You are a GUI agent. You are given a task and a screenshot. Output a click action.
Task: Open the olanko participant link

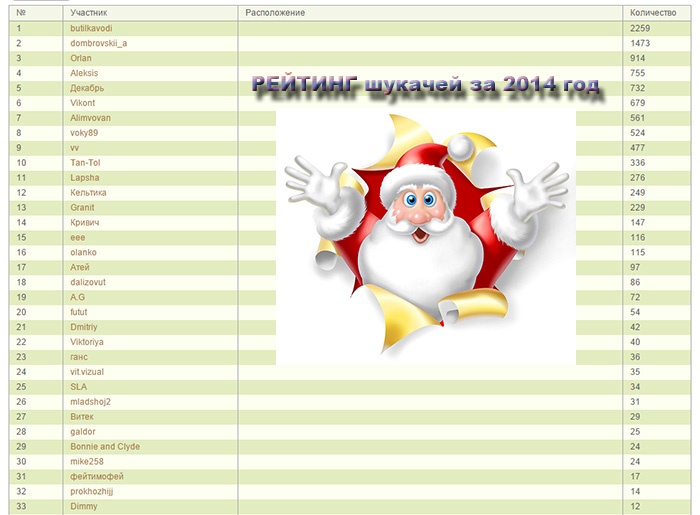[x=83, y=253]
